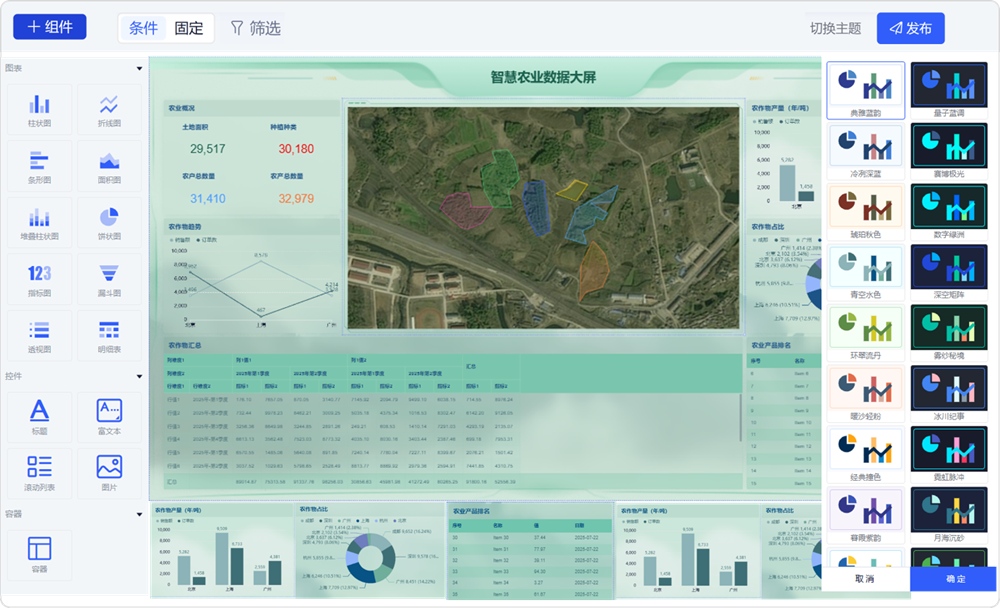Add the 图片 image control
This screenshot has width=1000, height=608.
[x=109, y=473]
